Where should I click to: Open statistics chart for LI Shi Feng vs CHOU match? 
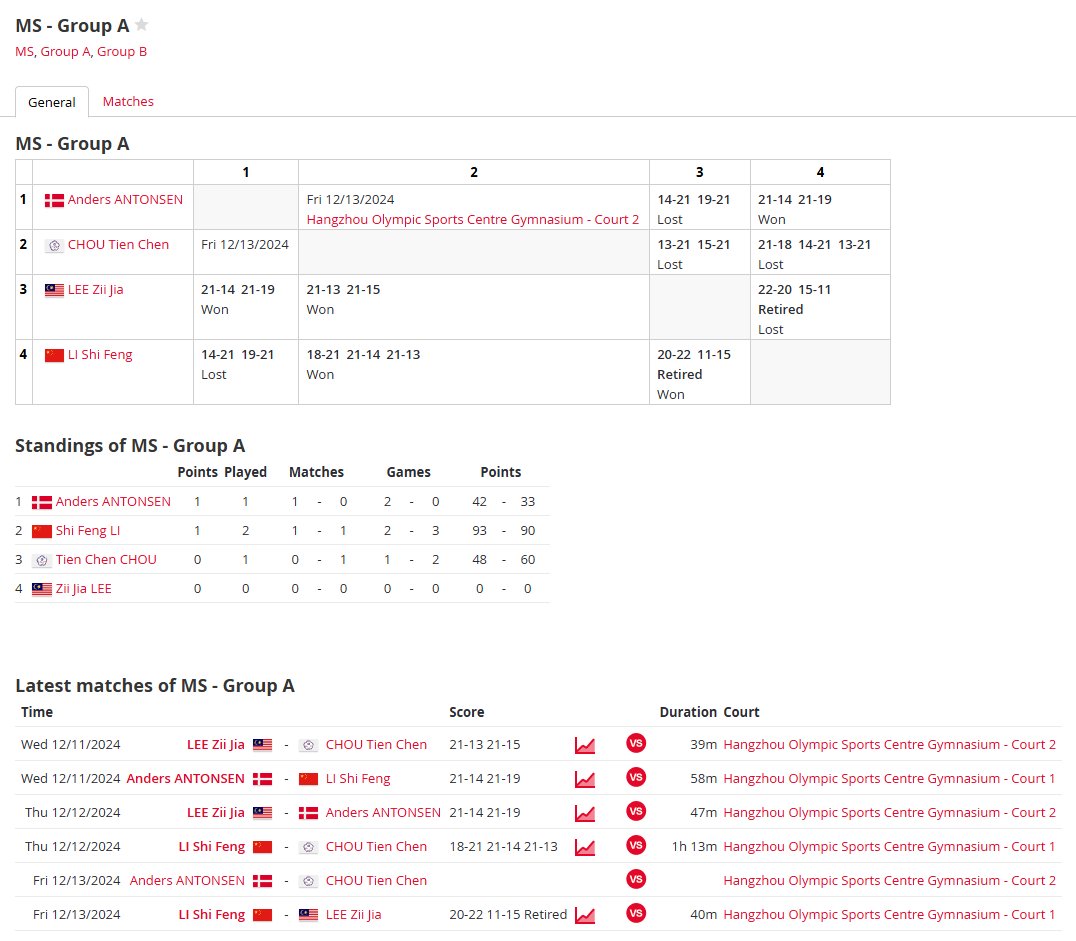(585, 848)
